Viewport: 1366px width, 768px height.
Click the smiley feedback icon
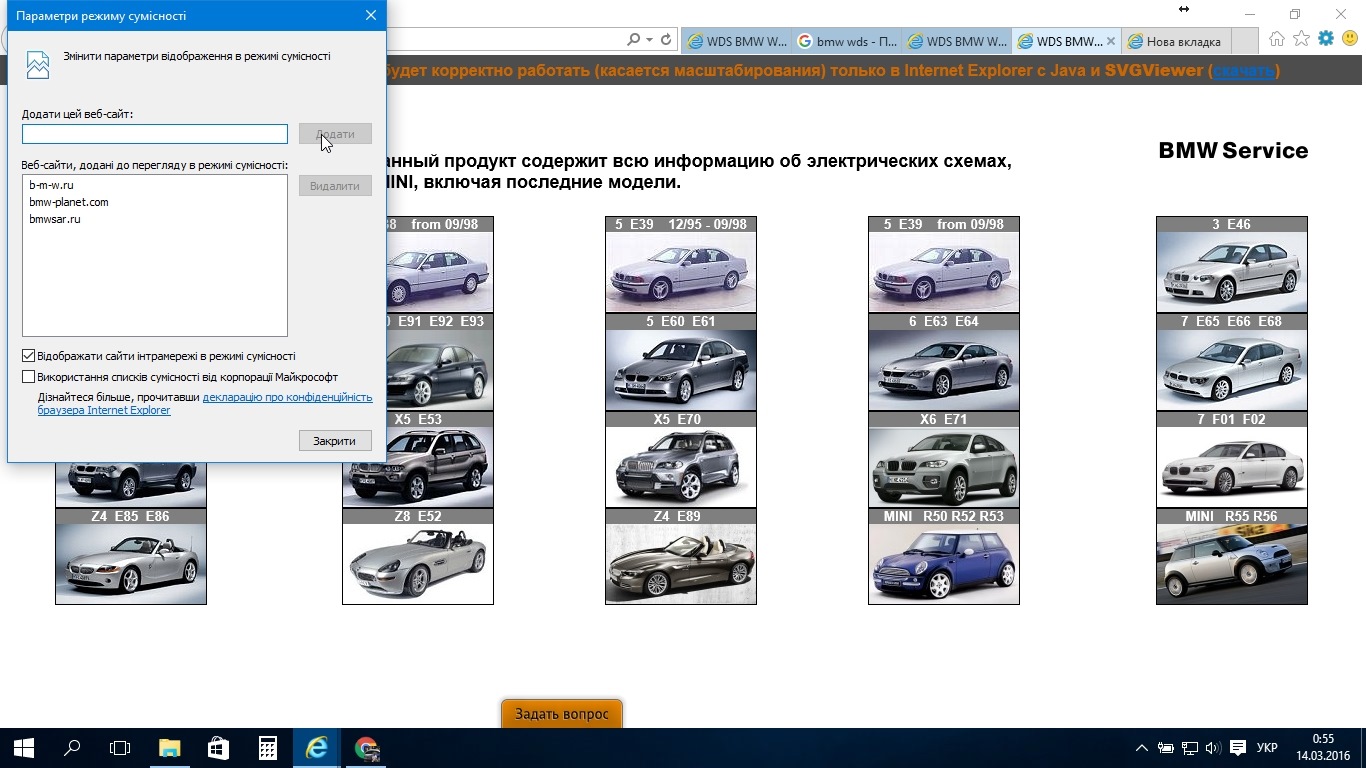coord(1350,39)
